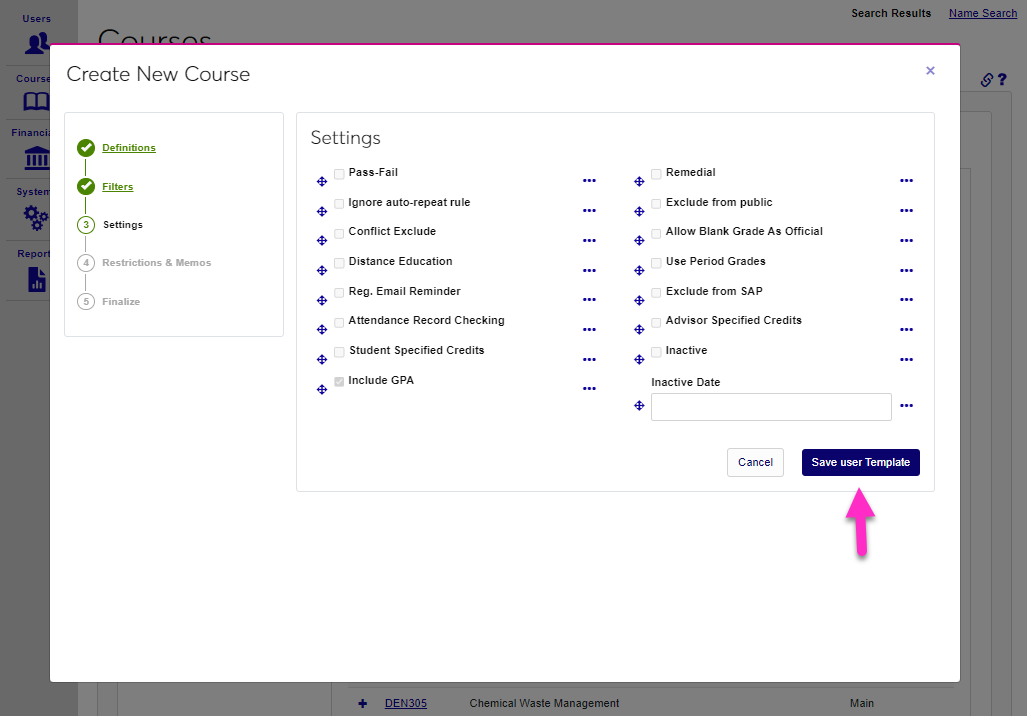
Task: Open the options menu beside Exclude from SAP
Action: pos(906,299)
